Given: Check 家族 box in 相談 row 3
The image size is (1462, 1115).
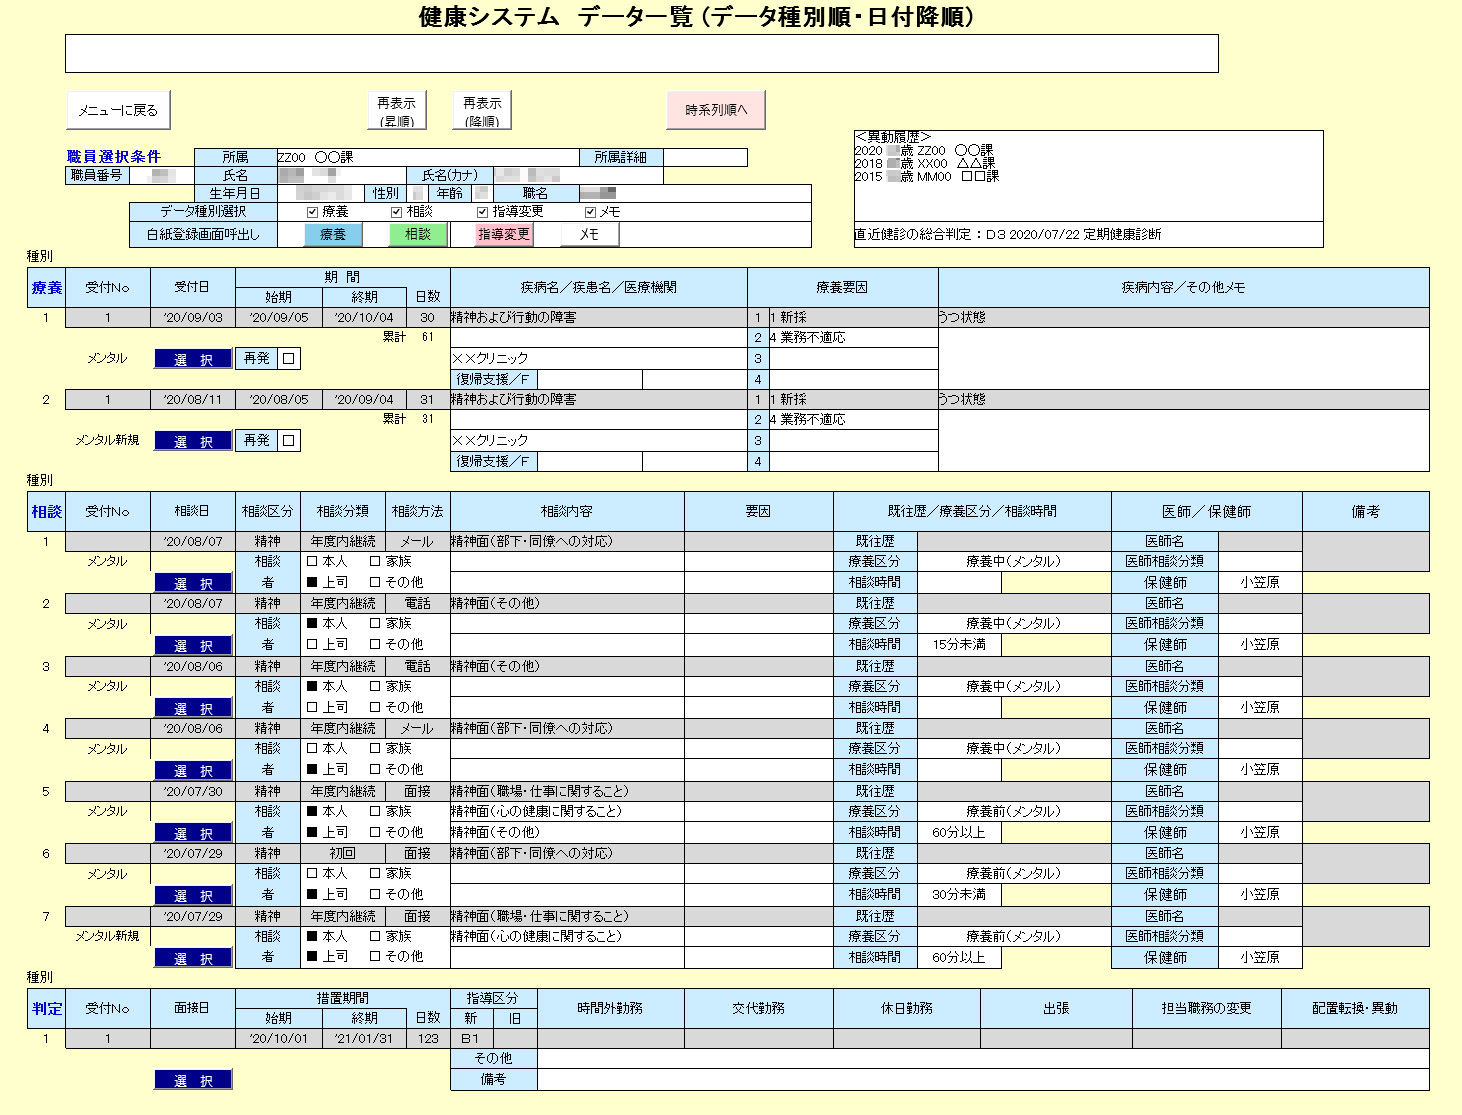Looking at the screenshot, I should pyautogui.click(x=375, y=687).
